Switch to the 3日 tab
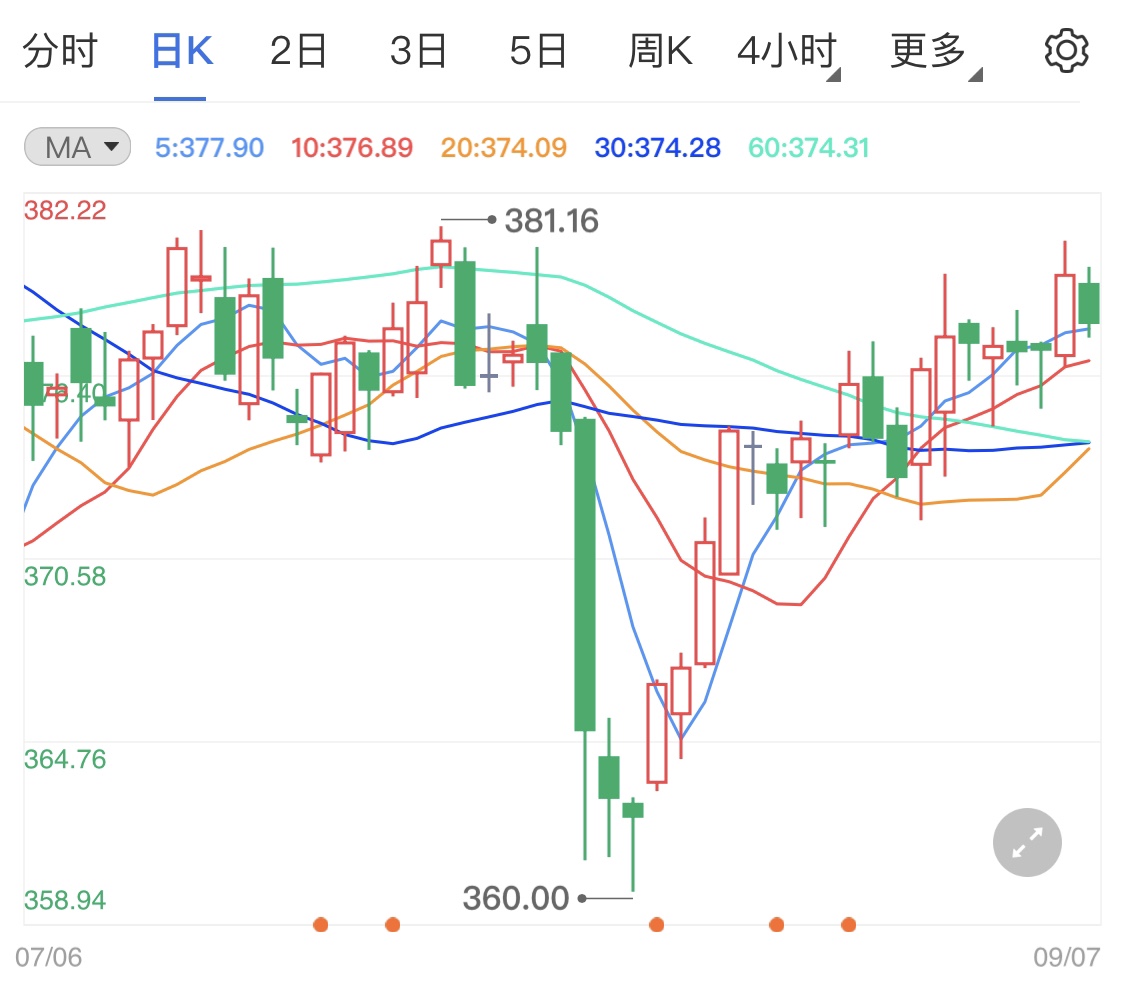 click(418, 51)
